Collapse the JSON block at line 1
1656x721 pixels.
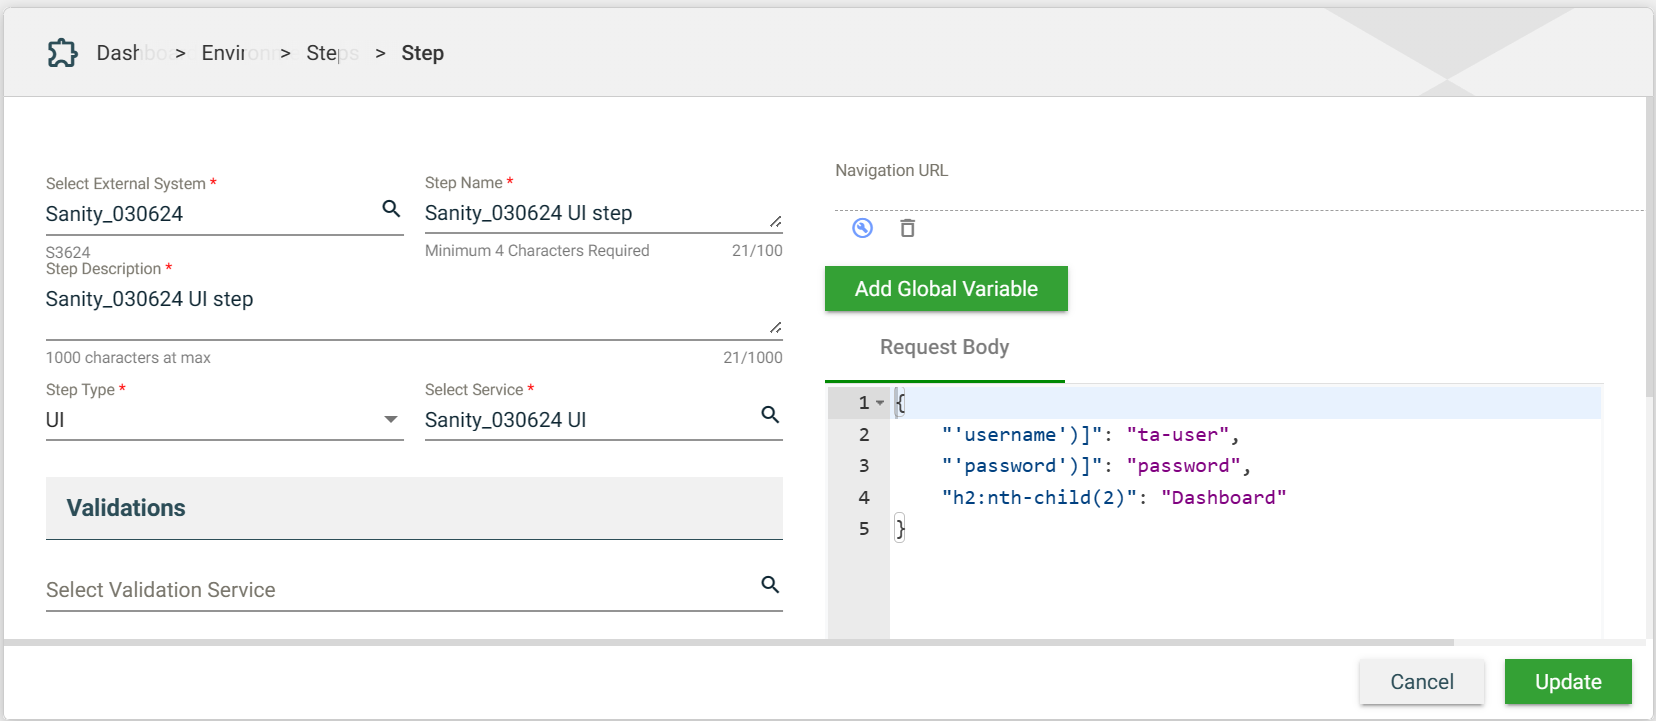[880, 403]
